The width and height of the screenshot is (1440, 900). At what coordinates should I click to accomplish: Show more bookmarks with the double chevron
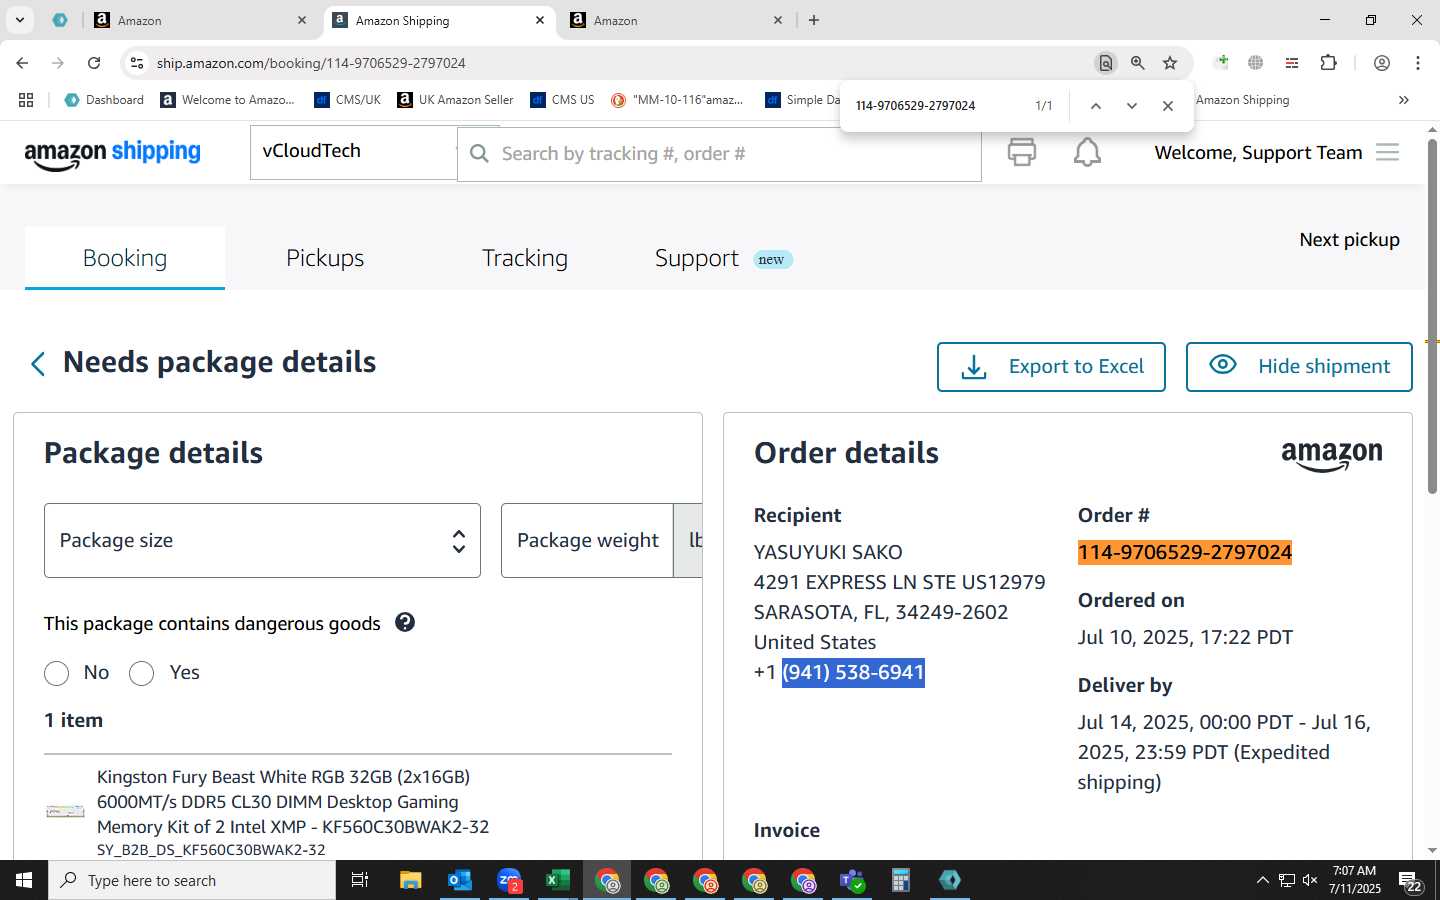[1404, 100]
